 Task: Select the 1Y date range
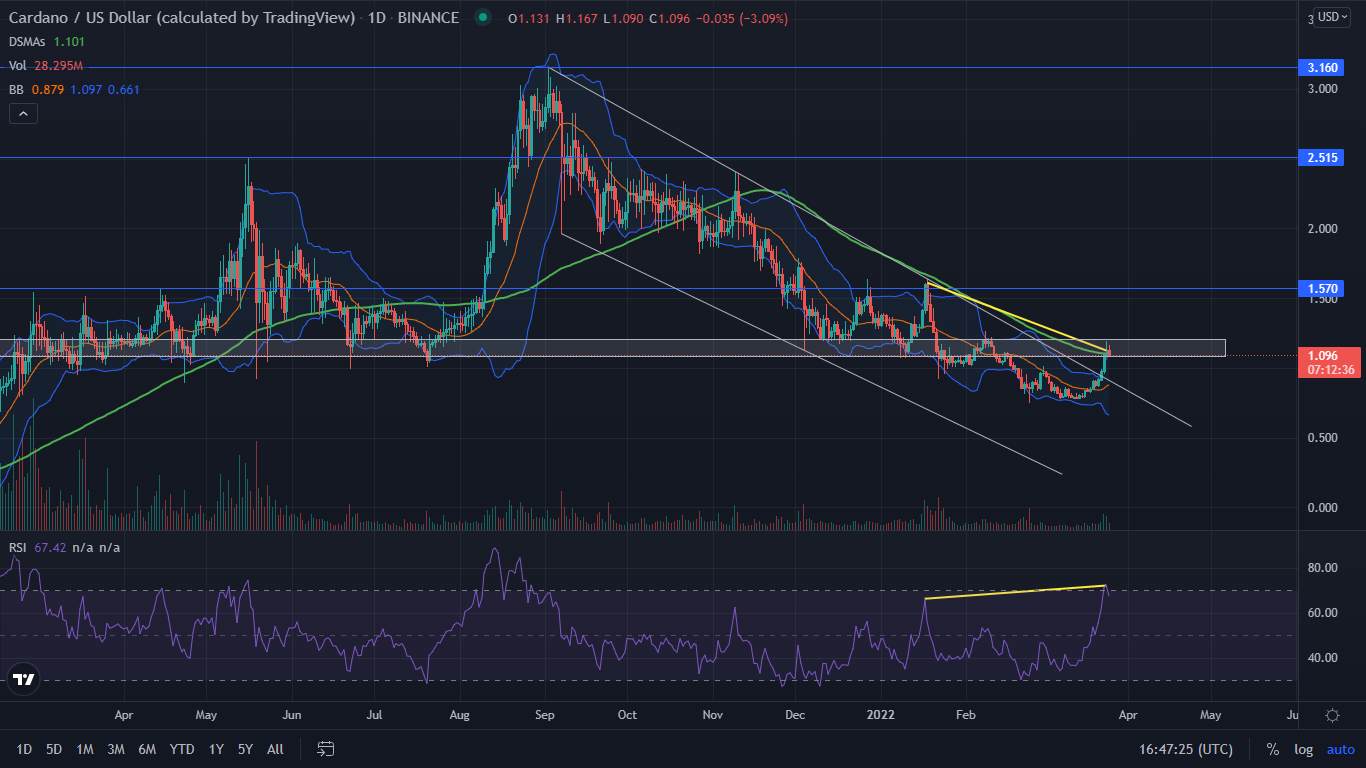point(216,749)
